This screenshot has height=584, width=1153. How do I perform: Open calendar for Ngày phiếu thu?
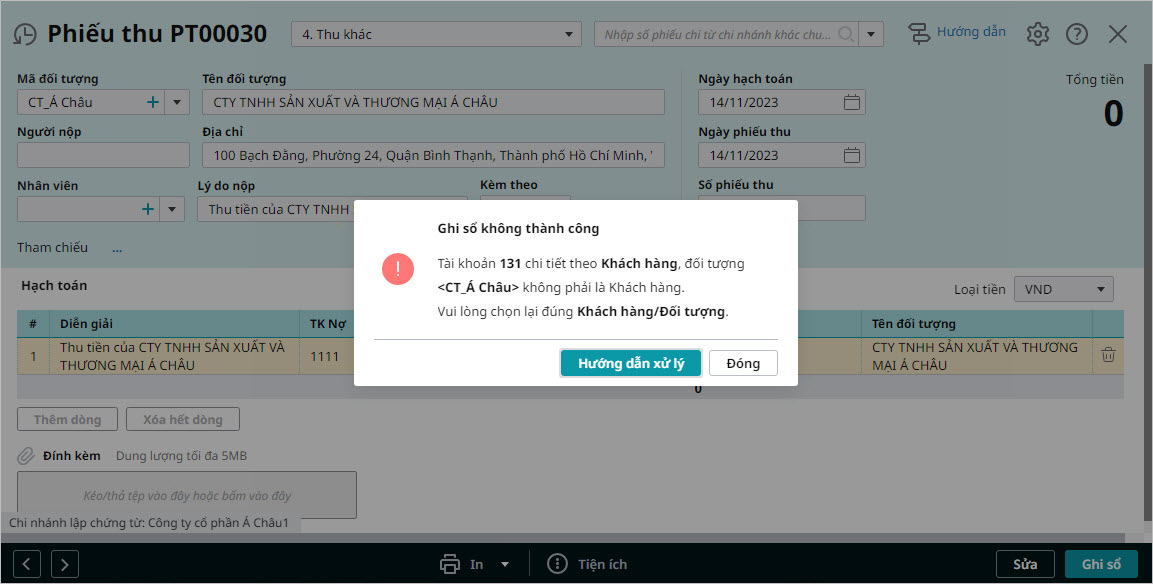[851, 155]
